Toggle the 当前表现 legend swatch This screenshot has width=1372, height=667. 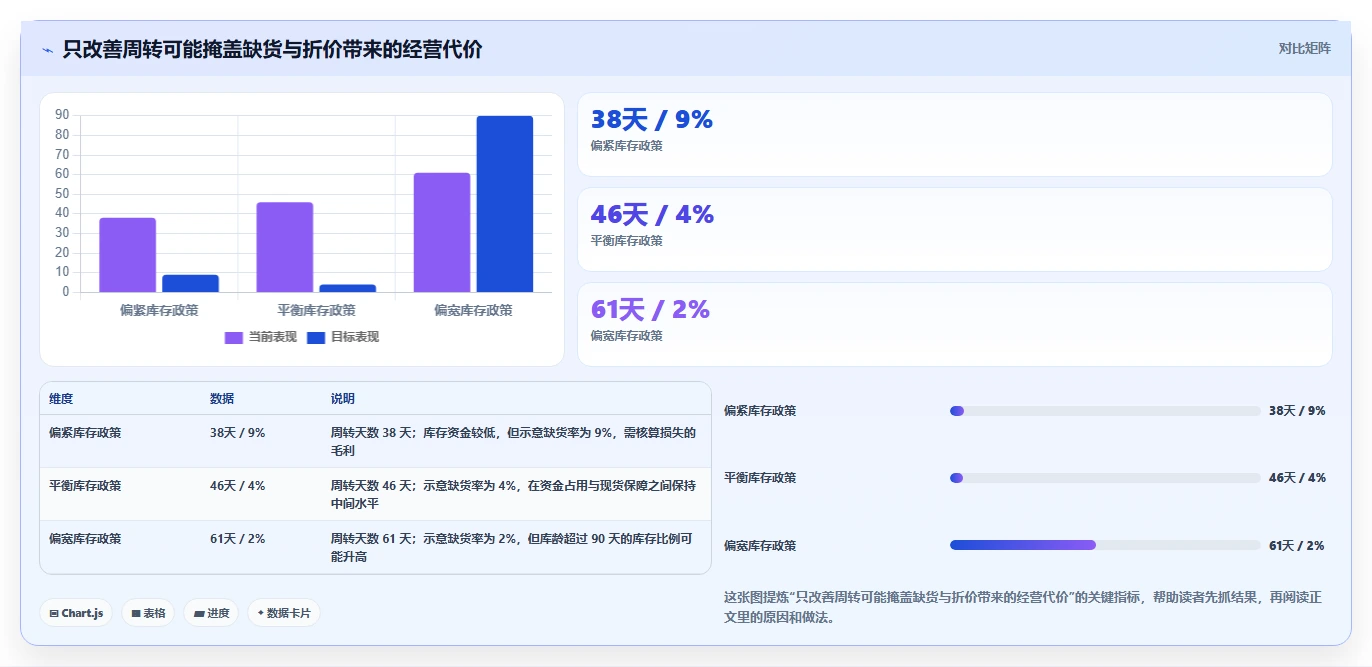point(234,337)
